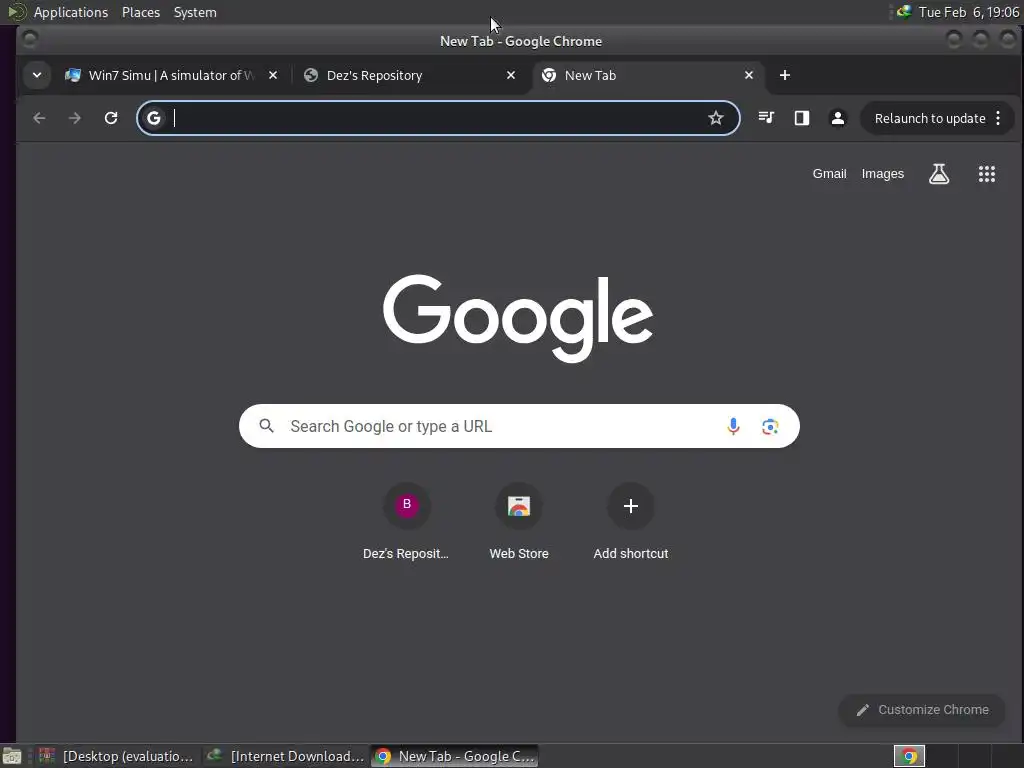The image size is (1024, 768).
Task: Toggle the Chrome side panel
Action: (802, 118)
